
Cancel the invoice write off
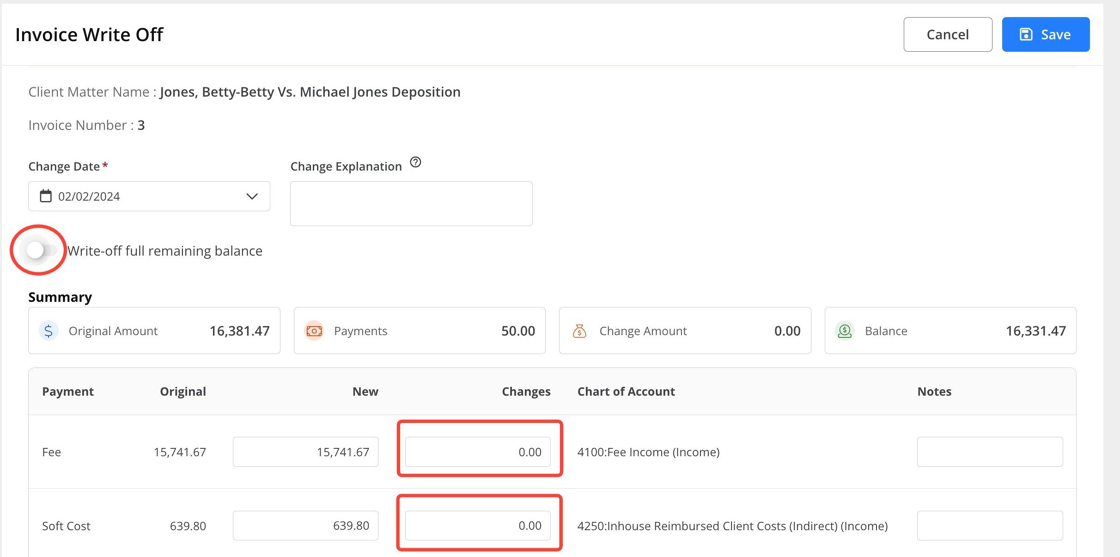click(948, 34)
